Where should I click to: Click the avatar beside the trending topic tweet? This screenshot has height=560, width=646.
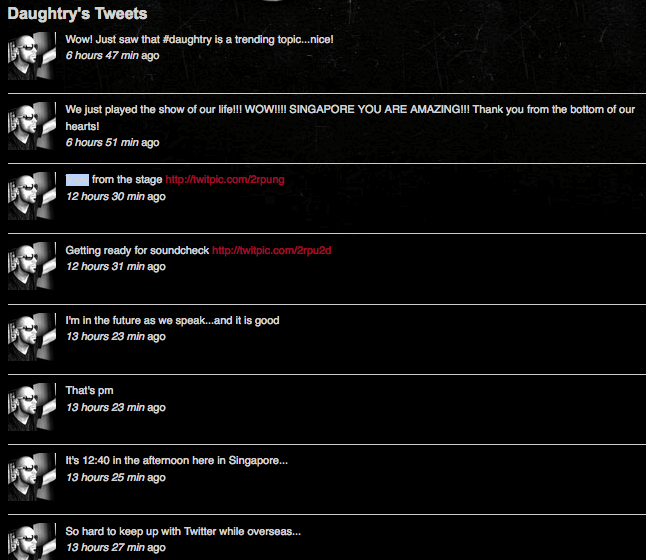[32, 56]
